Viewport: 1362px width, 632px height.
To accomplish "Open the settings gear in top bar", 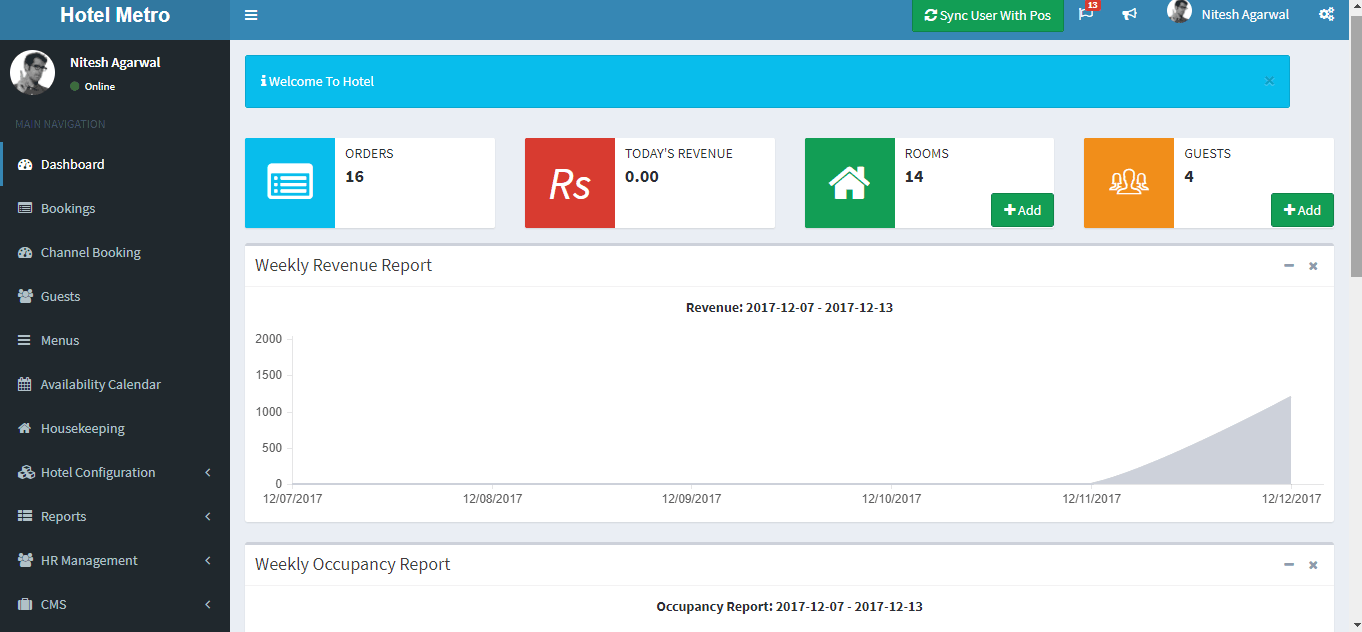I will click(1327, 15).
